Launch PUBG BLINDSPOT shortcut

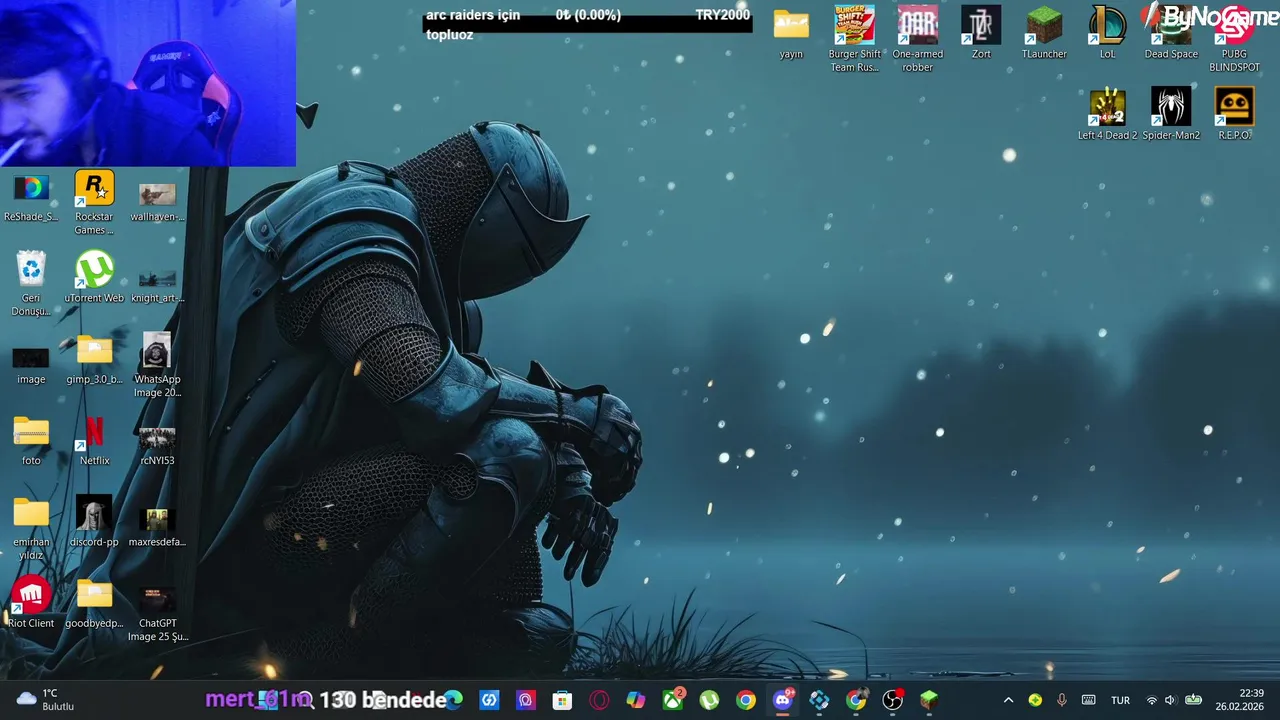coord(1234,40)
